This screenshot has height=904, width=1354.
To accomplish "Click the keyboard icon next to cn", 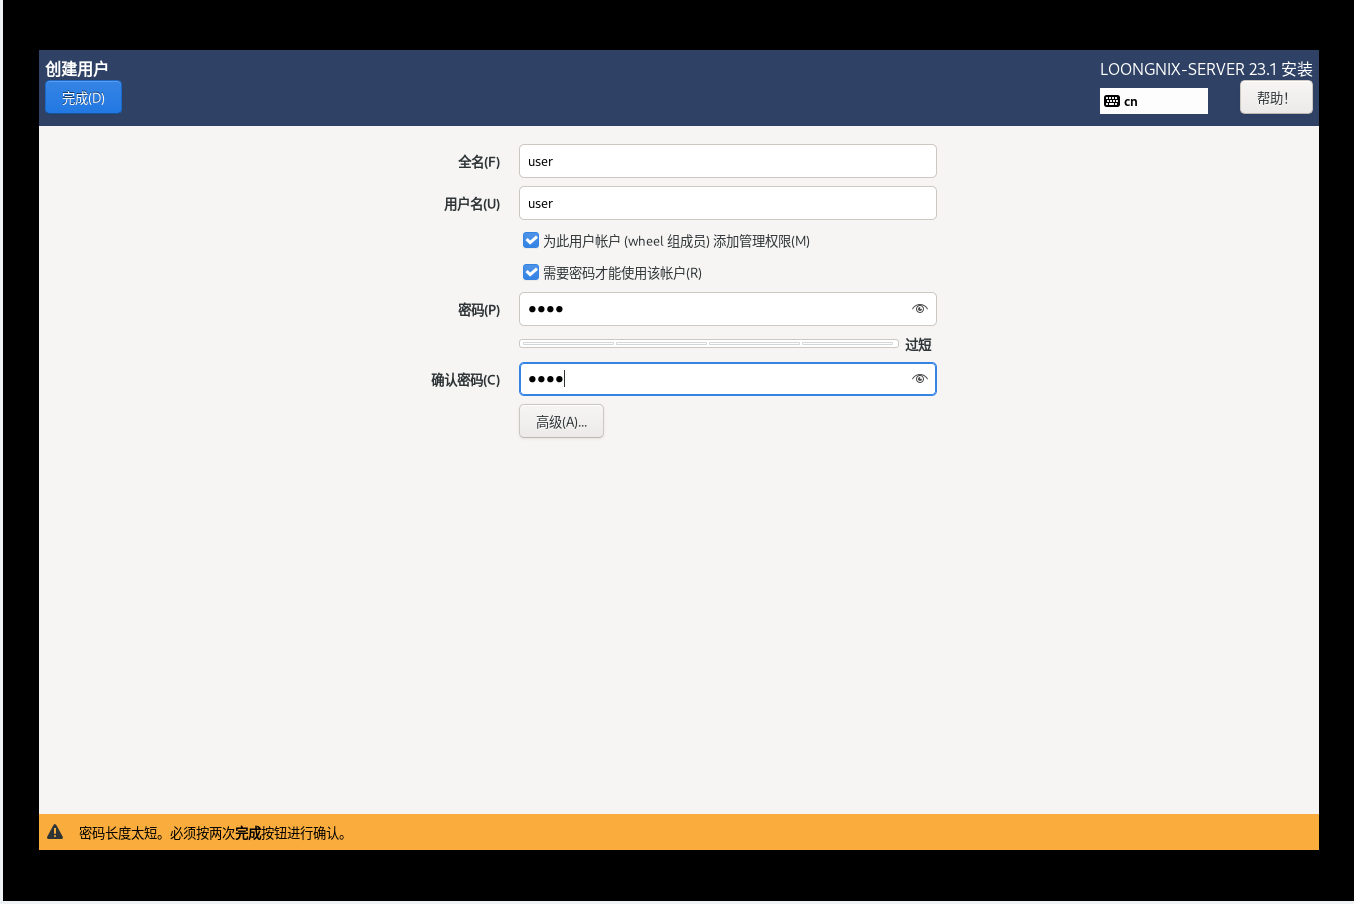I will coord(1112,101).
